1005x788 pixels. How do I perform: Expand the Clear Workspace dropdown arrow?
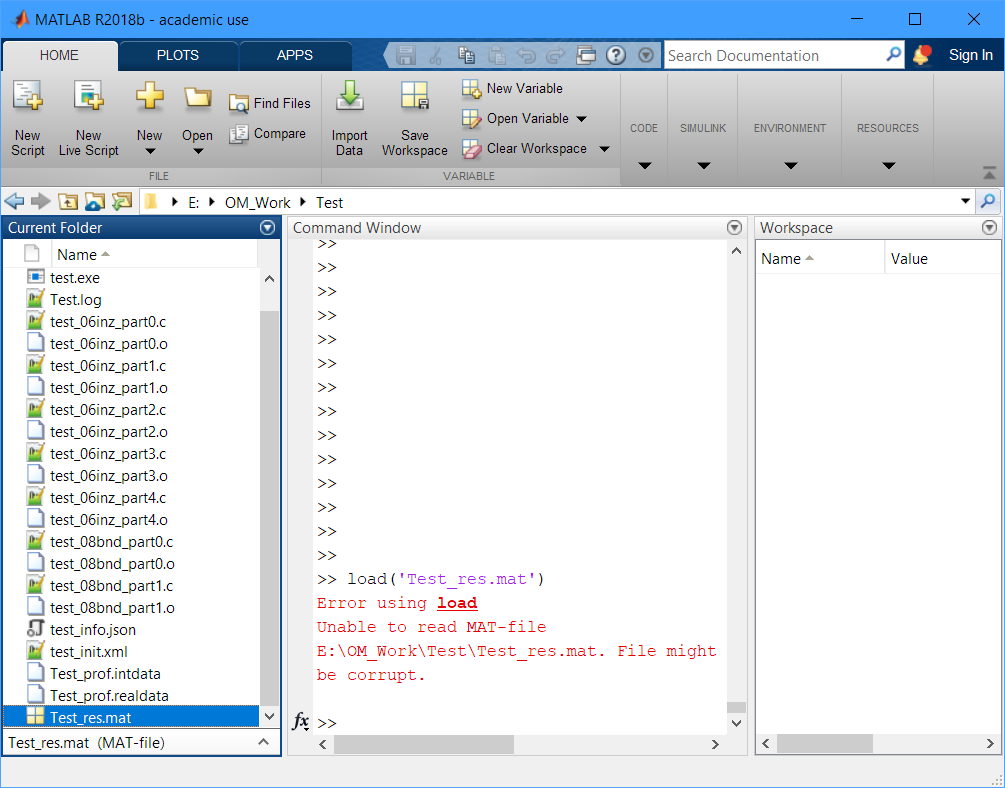tap(604, 149)
